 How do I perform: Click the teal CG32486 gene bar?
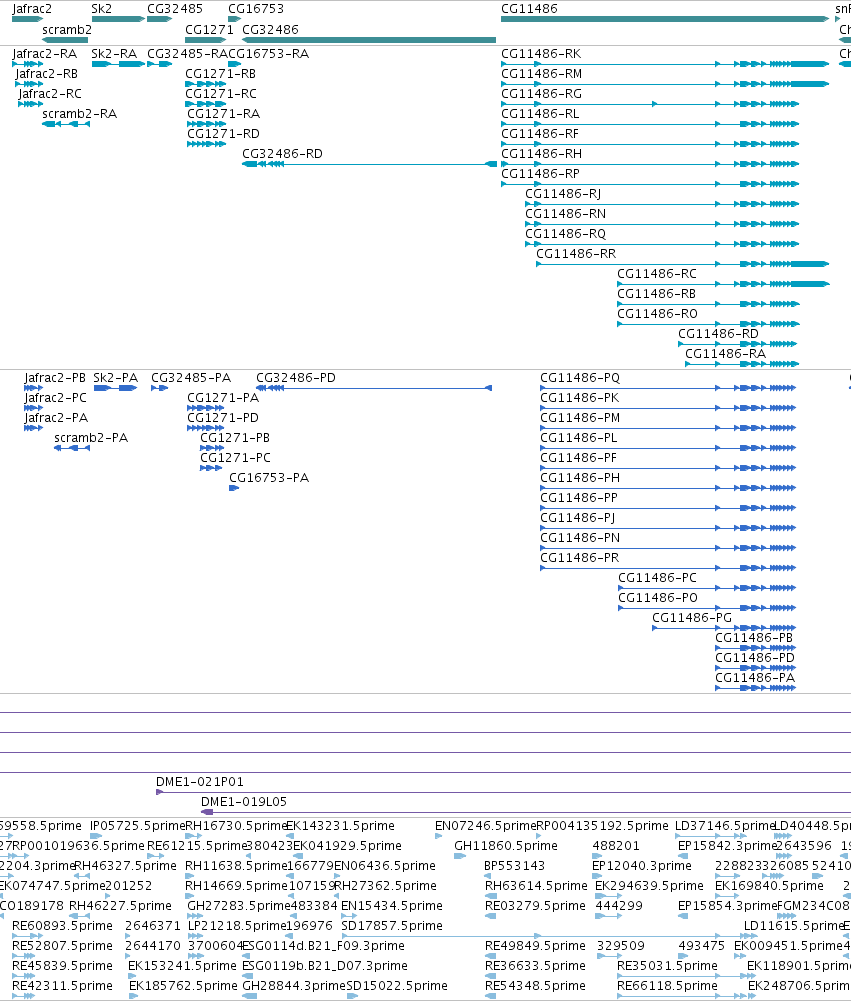pyautogui.click(x=369, y=40)
